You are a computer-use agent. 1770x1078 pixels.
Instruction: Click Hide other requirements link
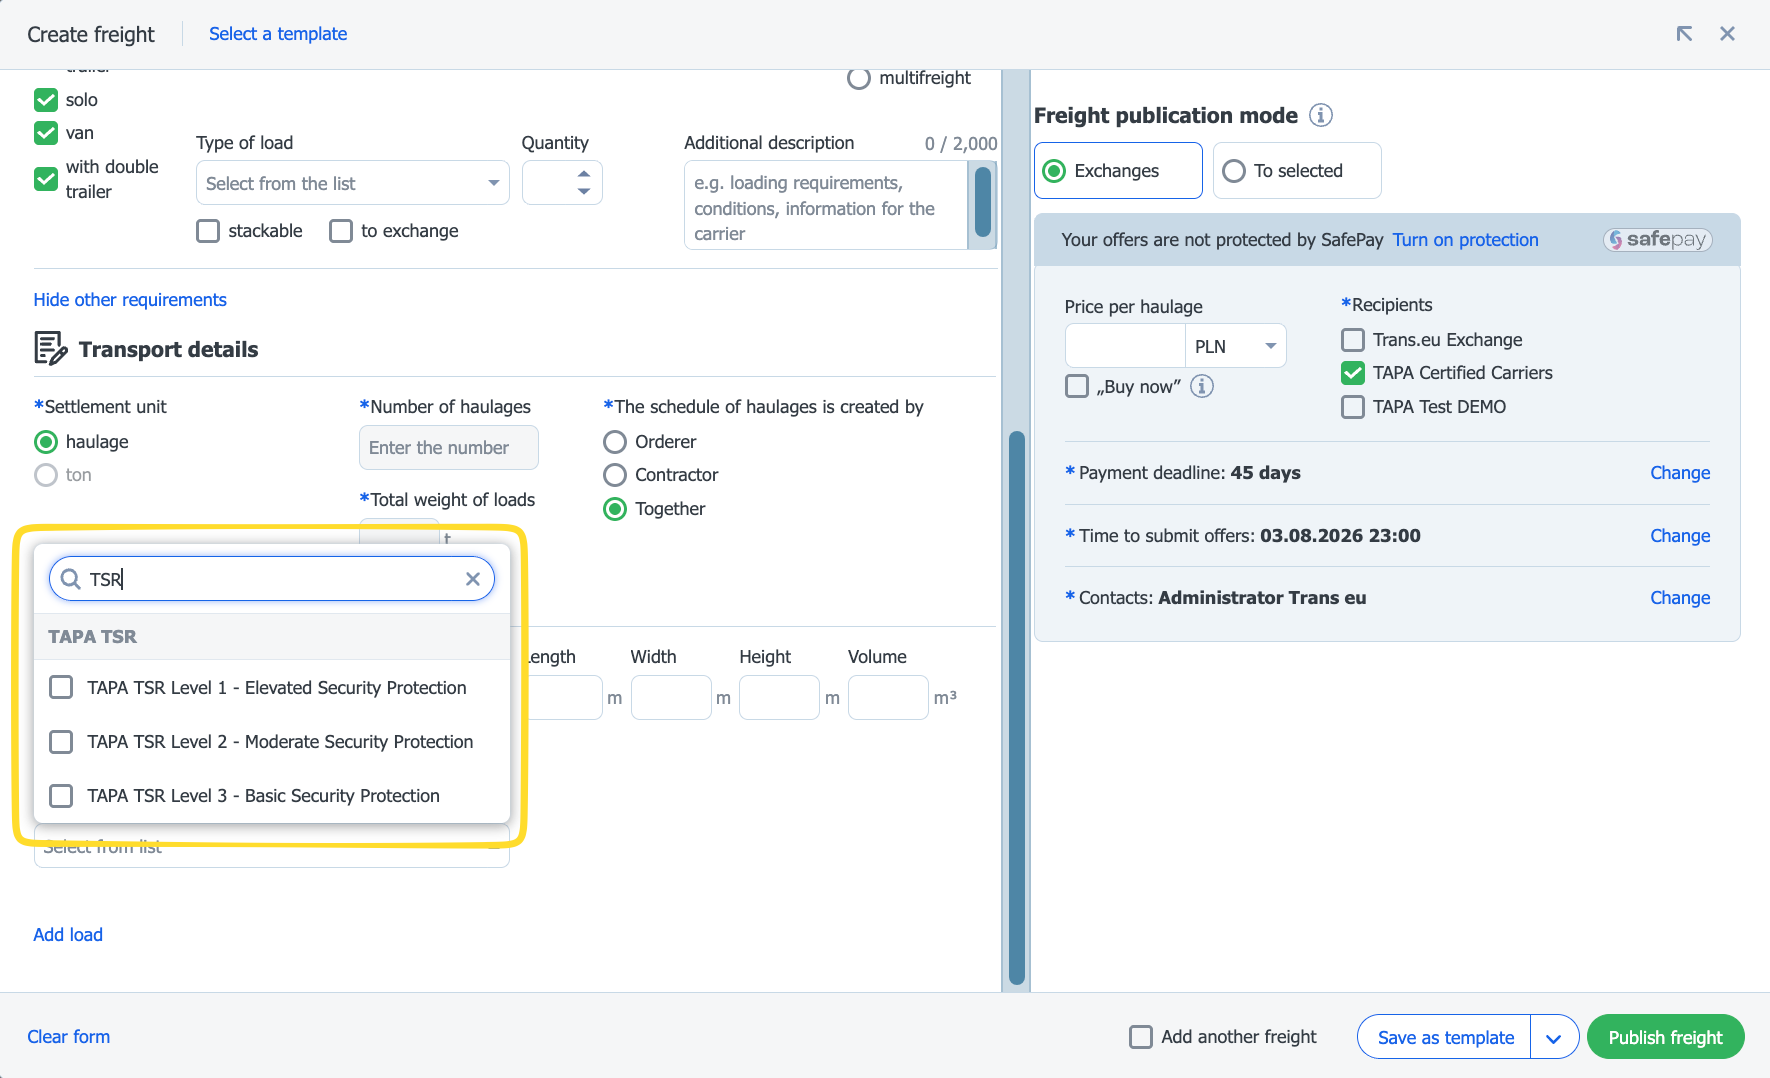[x=130, y=300]
